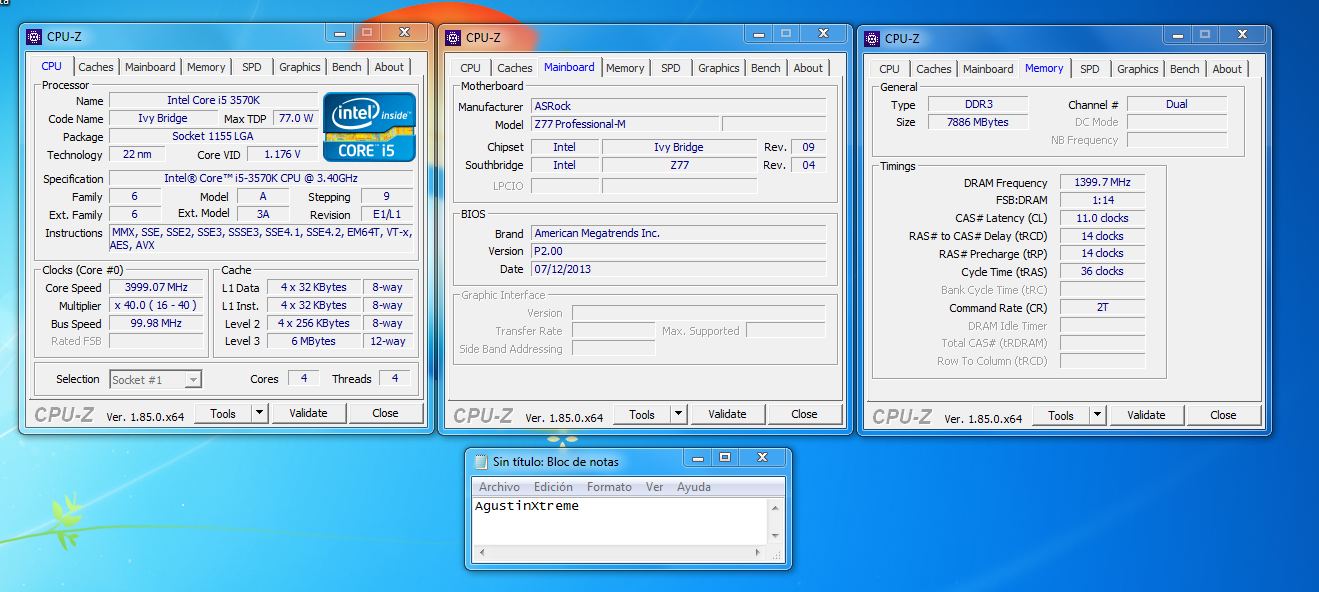This screenshot has width=1319, height=592.
Task: Click Tools button in left CPU-Z window
Action: pos(223,413)
